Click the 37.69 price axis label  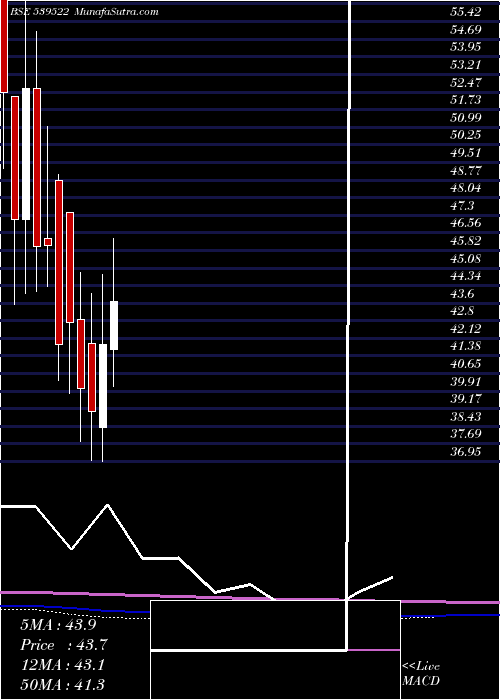(x=466, y=435)
